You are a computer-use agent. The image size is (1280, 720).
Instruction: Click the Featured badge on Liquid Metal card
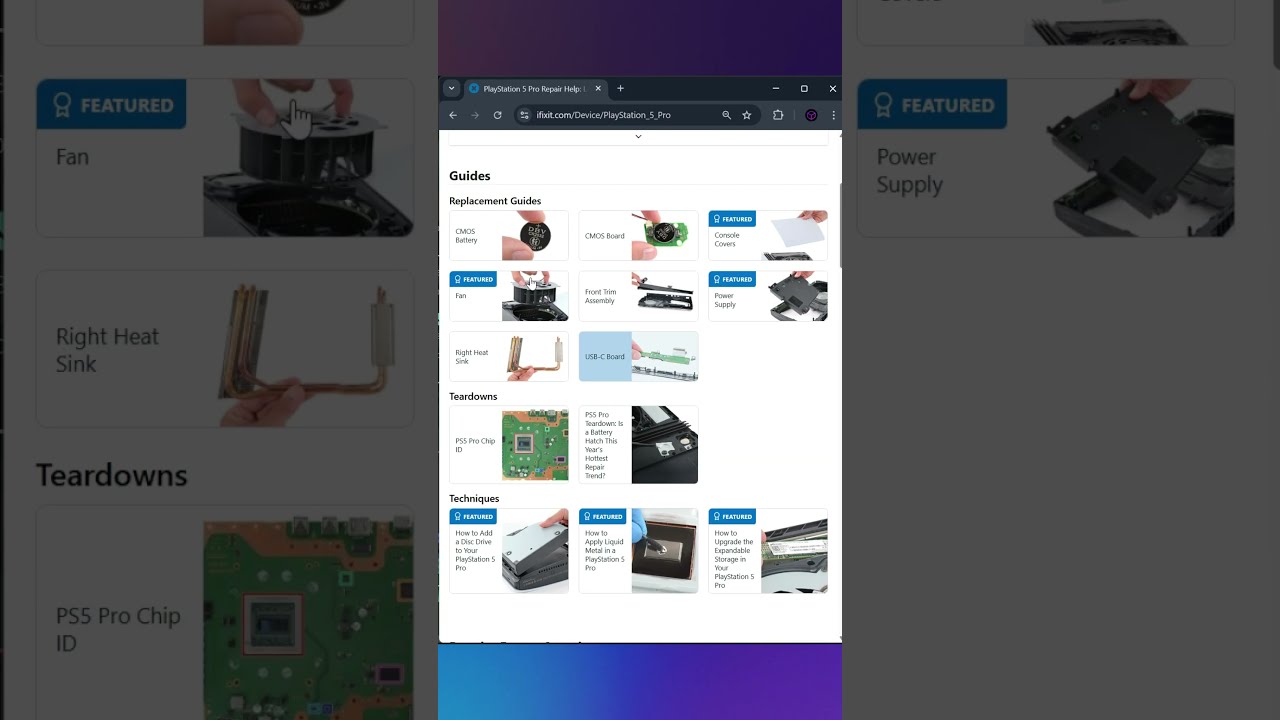tap(602, 516)
